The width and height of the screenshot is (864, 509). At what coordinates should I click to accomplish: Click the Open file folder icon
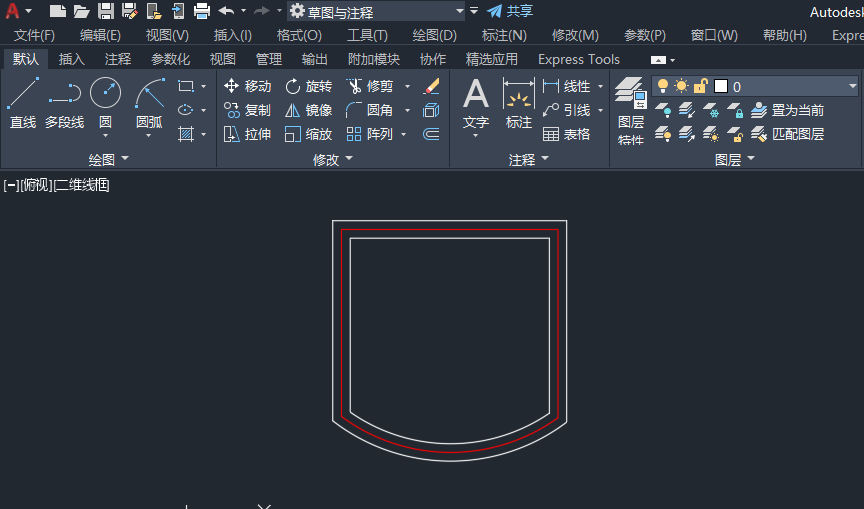[x=82, y=11]
